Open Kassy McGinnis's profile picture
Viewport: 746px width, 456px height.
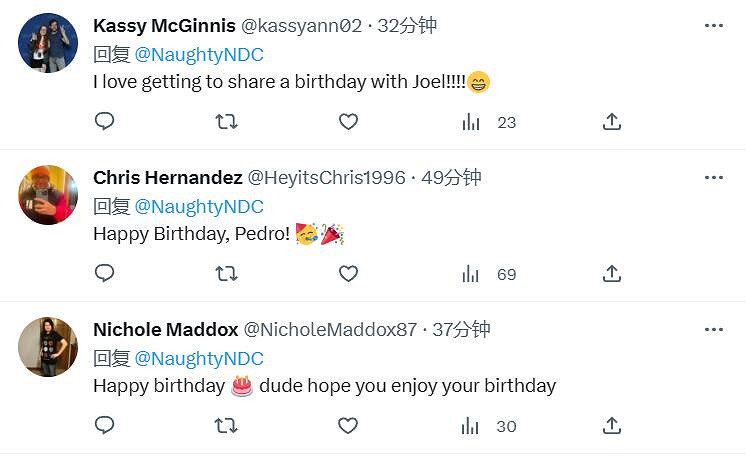point(48,43)
